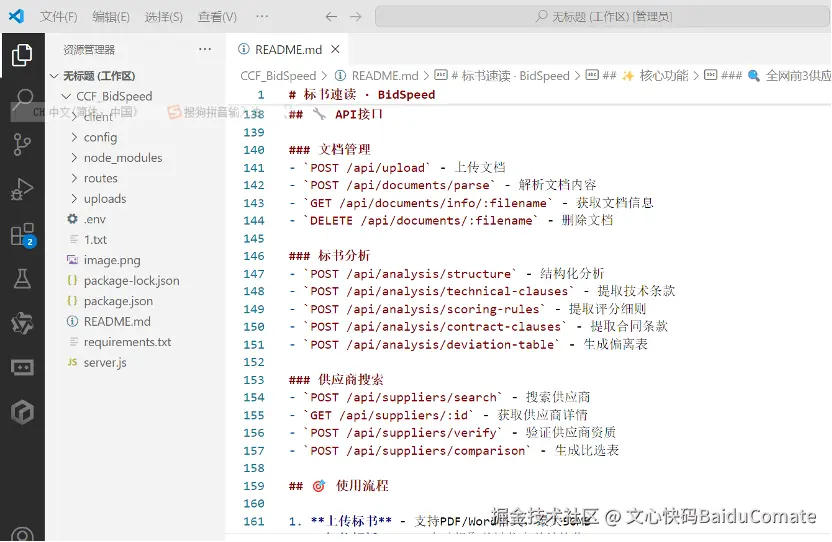Click the 'POST /api/suppliers/verify' line

452,433
